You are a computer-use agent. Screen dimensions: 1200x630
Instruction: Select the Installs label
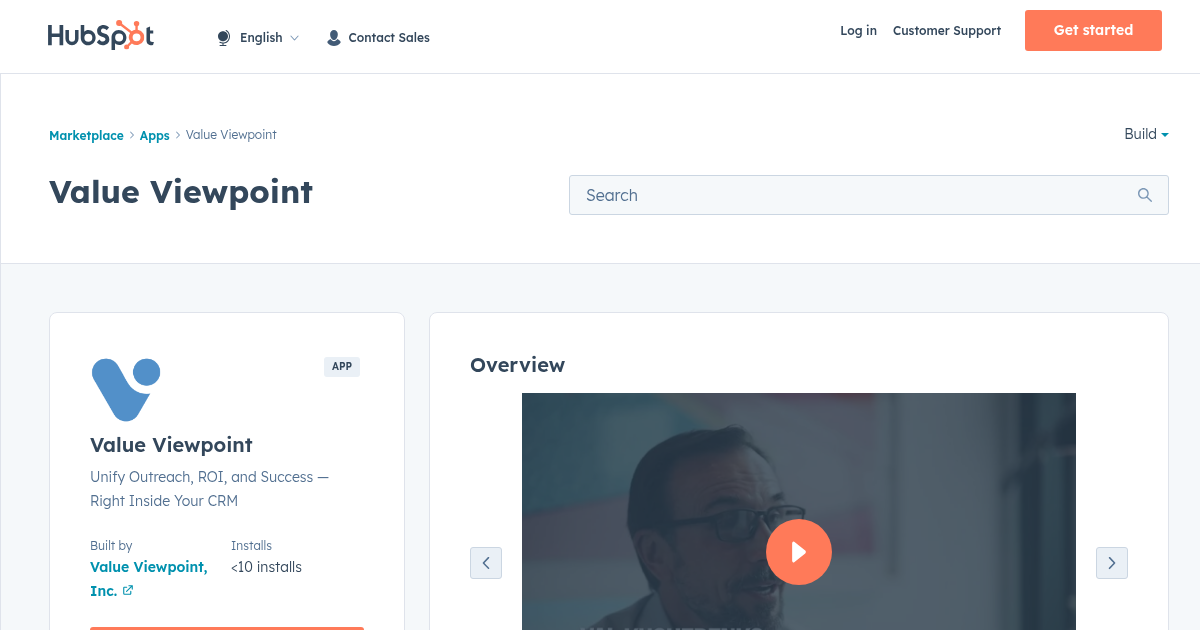[x=251, y=546]
